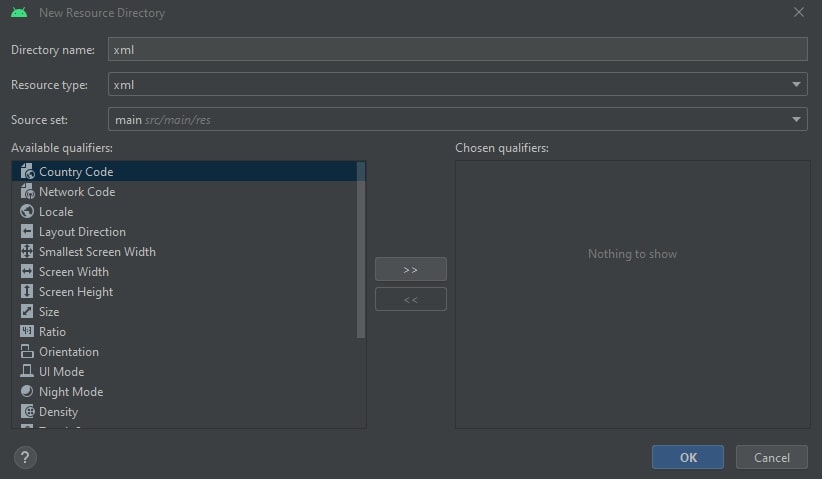Confirm the dialog with OK
This screenshot has width=822, height=479.
[x=687, y=457]
